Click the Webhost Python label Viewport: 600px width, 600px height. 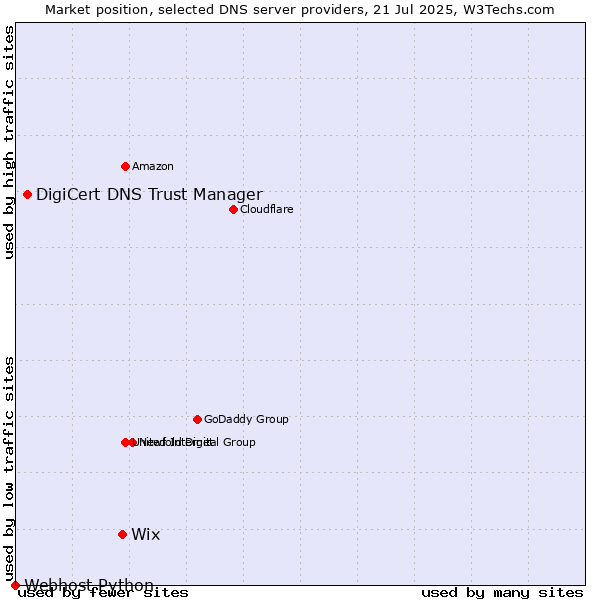coord(89,585)
